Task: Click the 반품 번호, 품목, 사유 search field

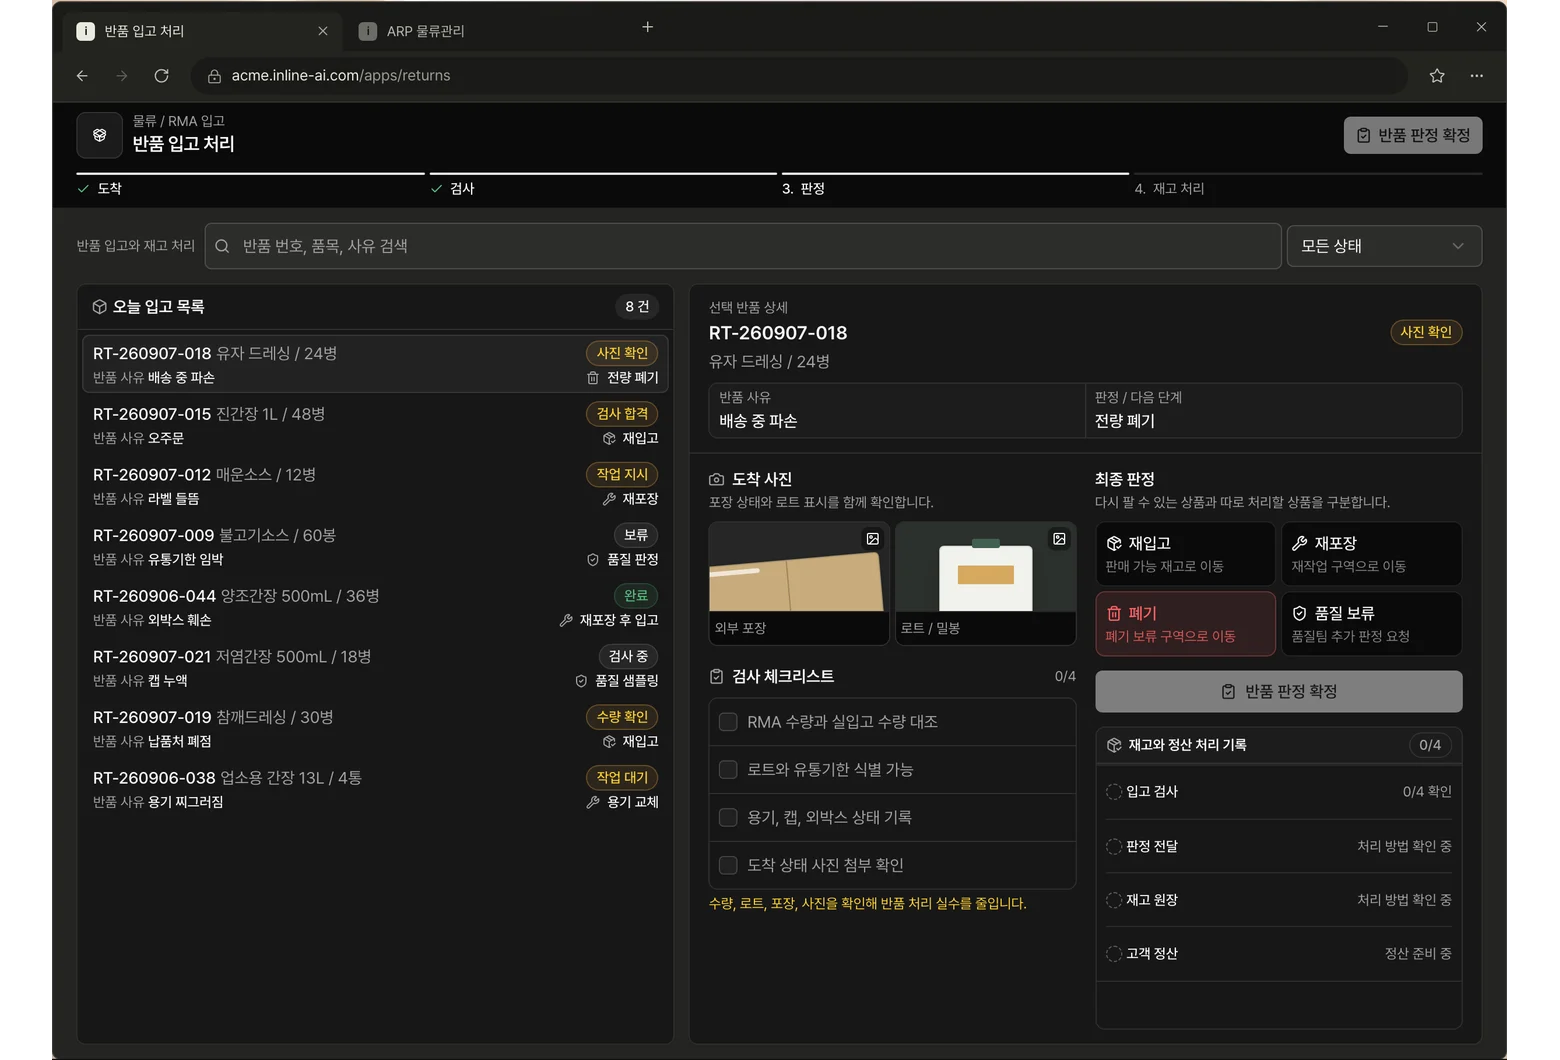Action: point(743,246)
